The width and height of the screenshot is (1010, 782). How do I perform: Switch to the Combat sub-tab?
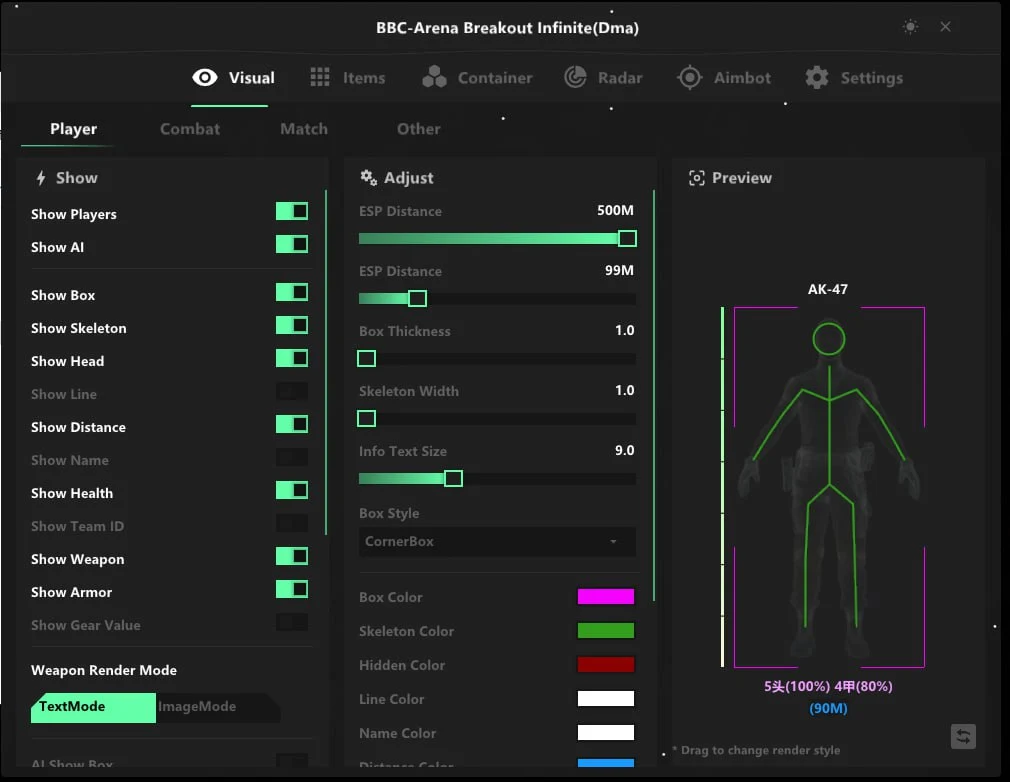tap(190, 129)
